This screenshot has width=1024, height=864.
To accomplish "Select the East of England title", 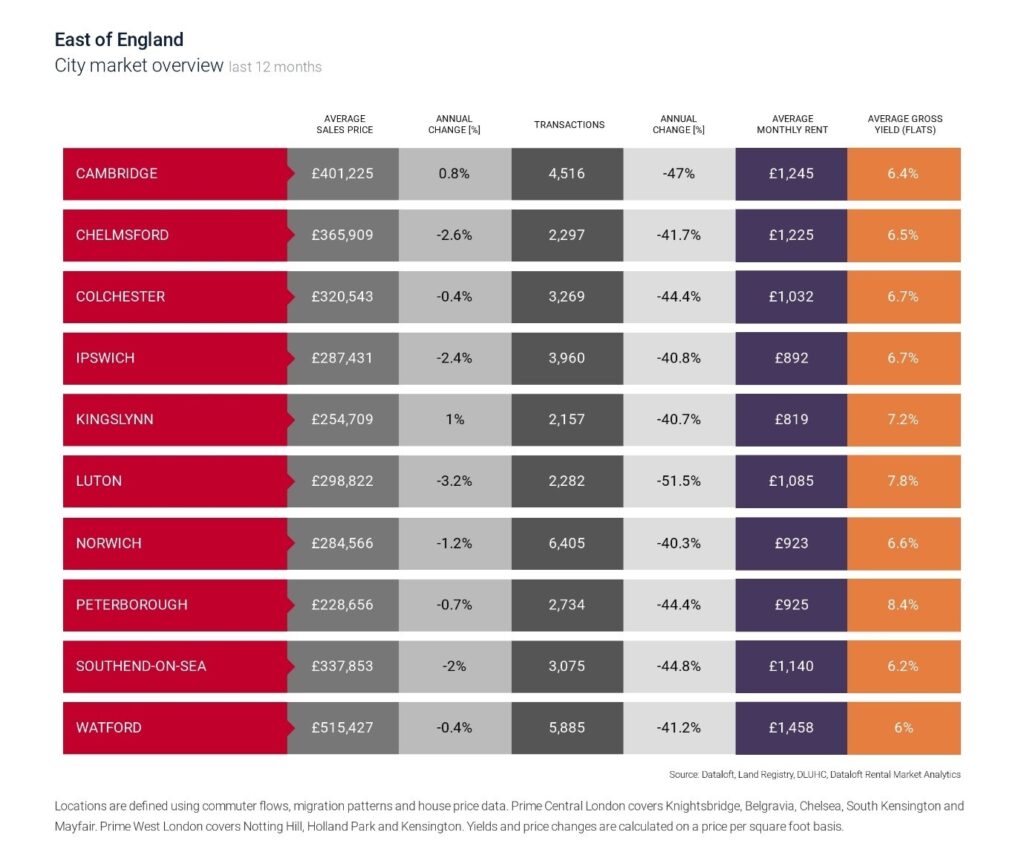I will click(x=119, y=40).
